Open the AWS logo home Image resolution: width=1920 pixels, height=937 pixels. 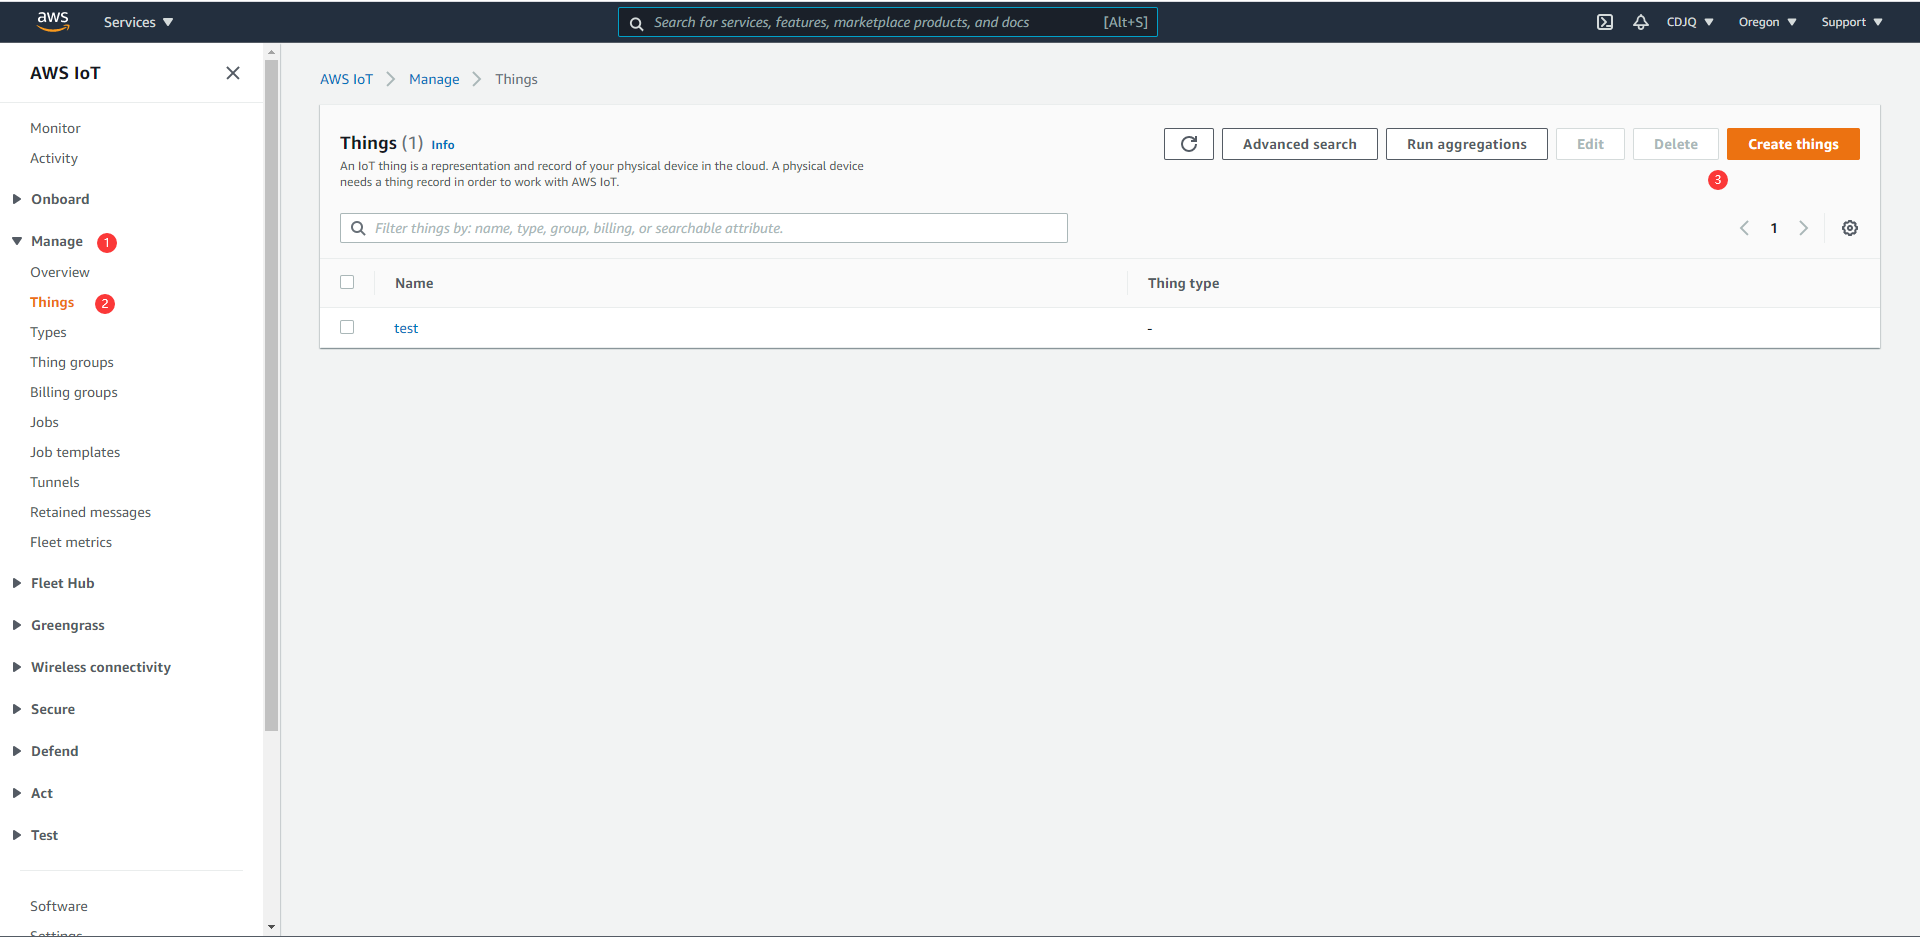pos(53,21)
